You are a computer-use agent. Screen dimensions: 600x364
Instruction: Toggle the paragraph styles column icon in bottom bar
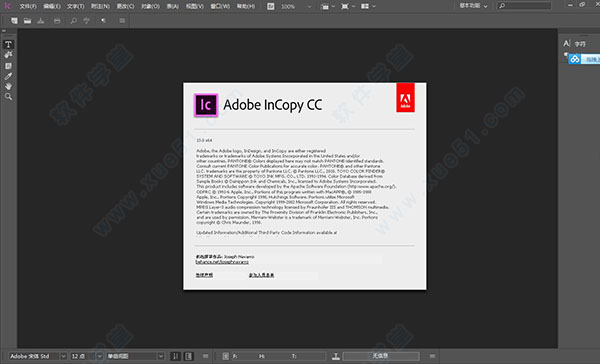point(189,356)
